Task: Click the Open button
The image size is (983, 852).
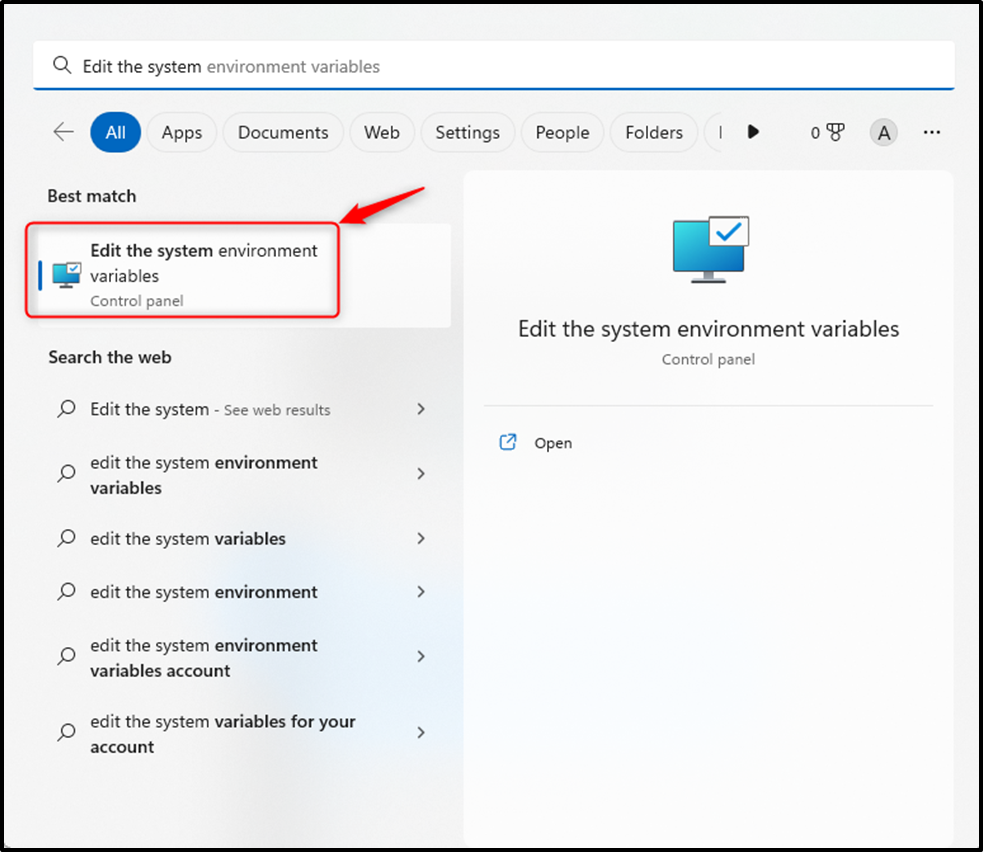Action: pos(553,442)
